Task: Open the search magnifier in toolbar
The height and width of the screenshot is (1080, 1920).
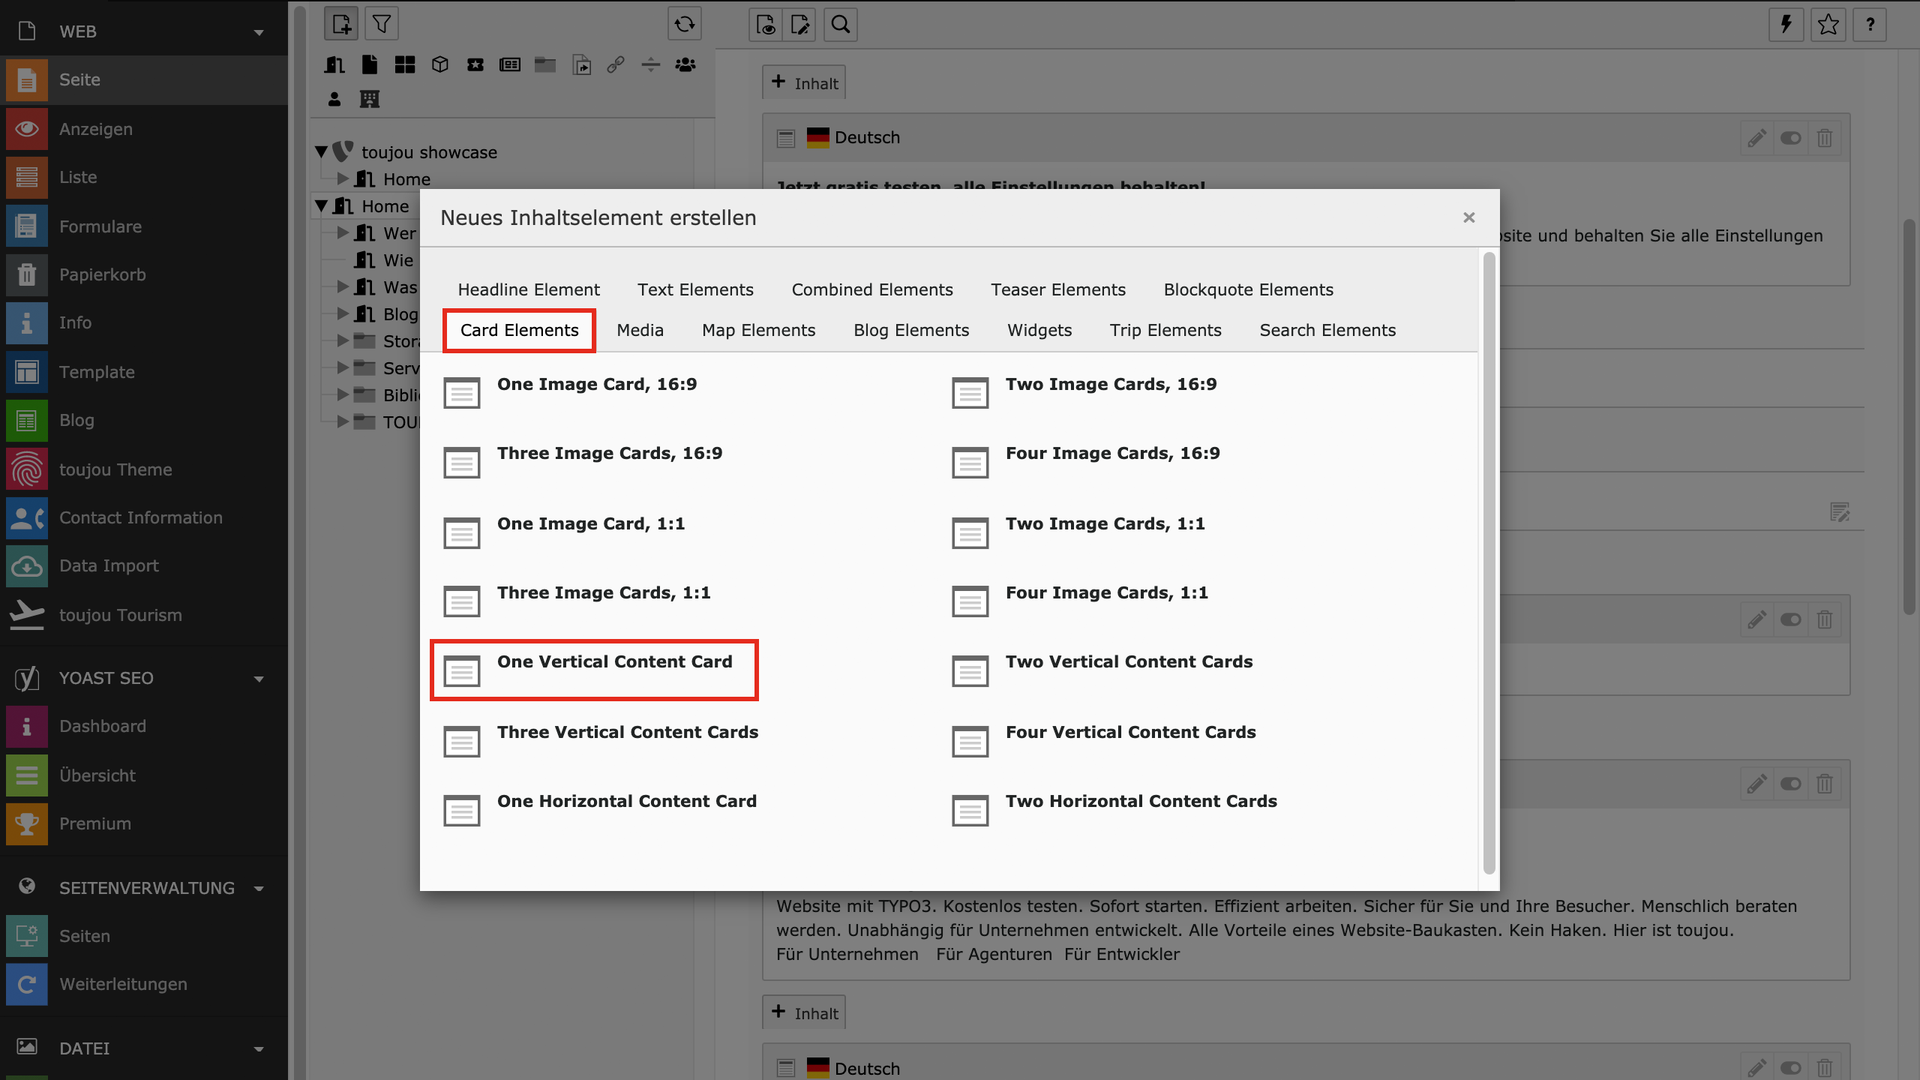Action: [840, 24]
